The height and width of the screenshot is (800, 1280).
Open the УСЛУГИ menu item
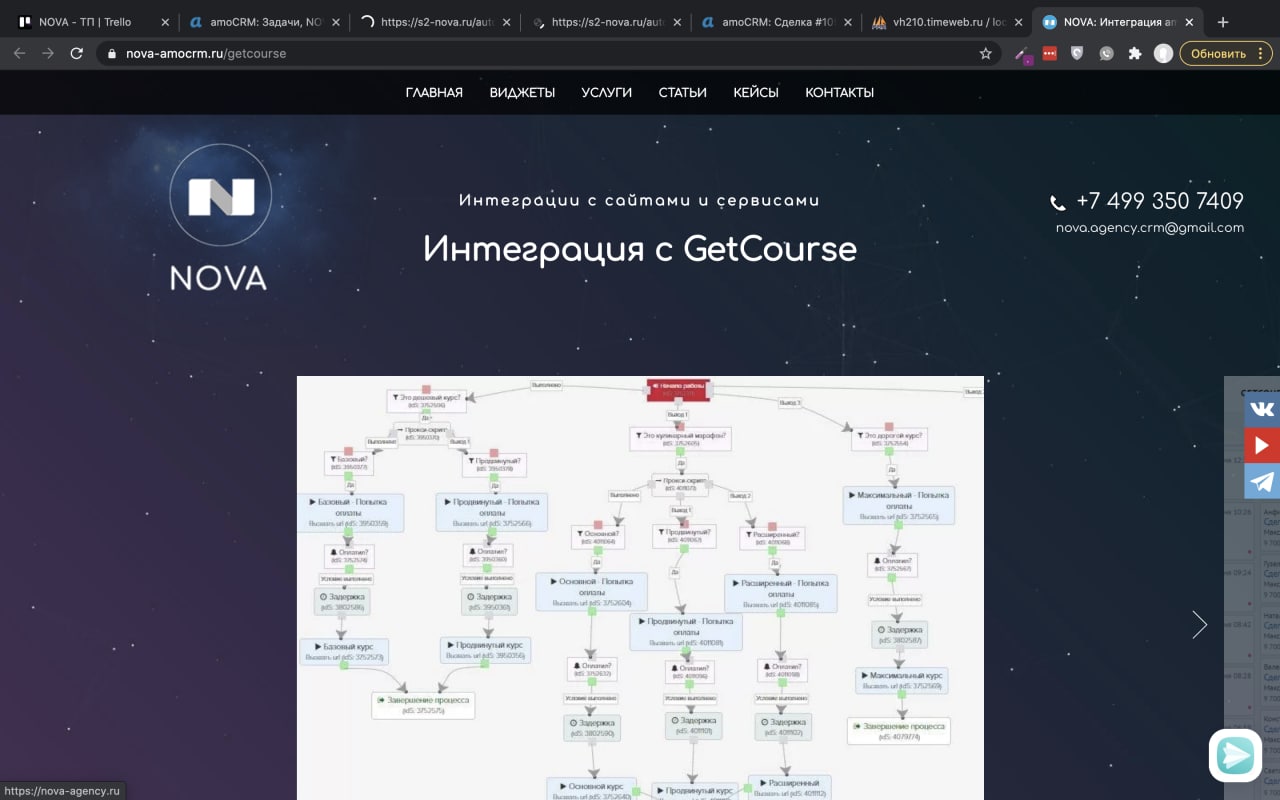click(607, 92)
